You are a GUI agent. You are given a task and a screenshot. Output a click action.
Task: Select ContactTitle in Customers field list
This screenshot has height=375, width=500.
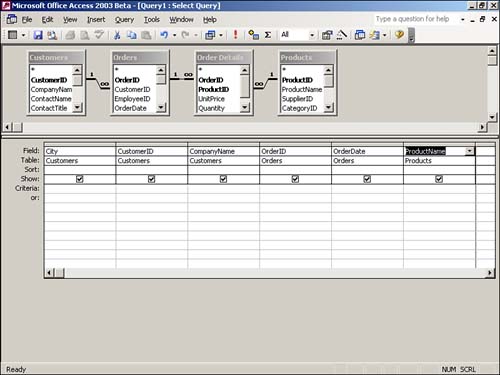coord(49,108)
